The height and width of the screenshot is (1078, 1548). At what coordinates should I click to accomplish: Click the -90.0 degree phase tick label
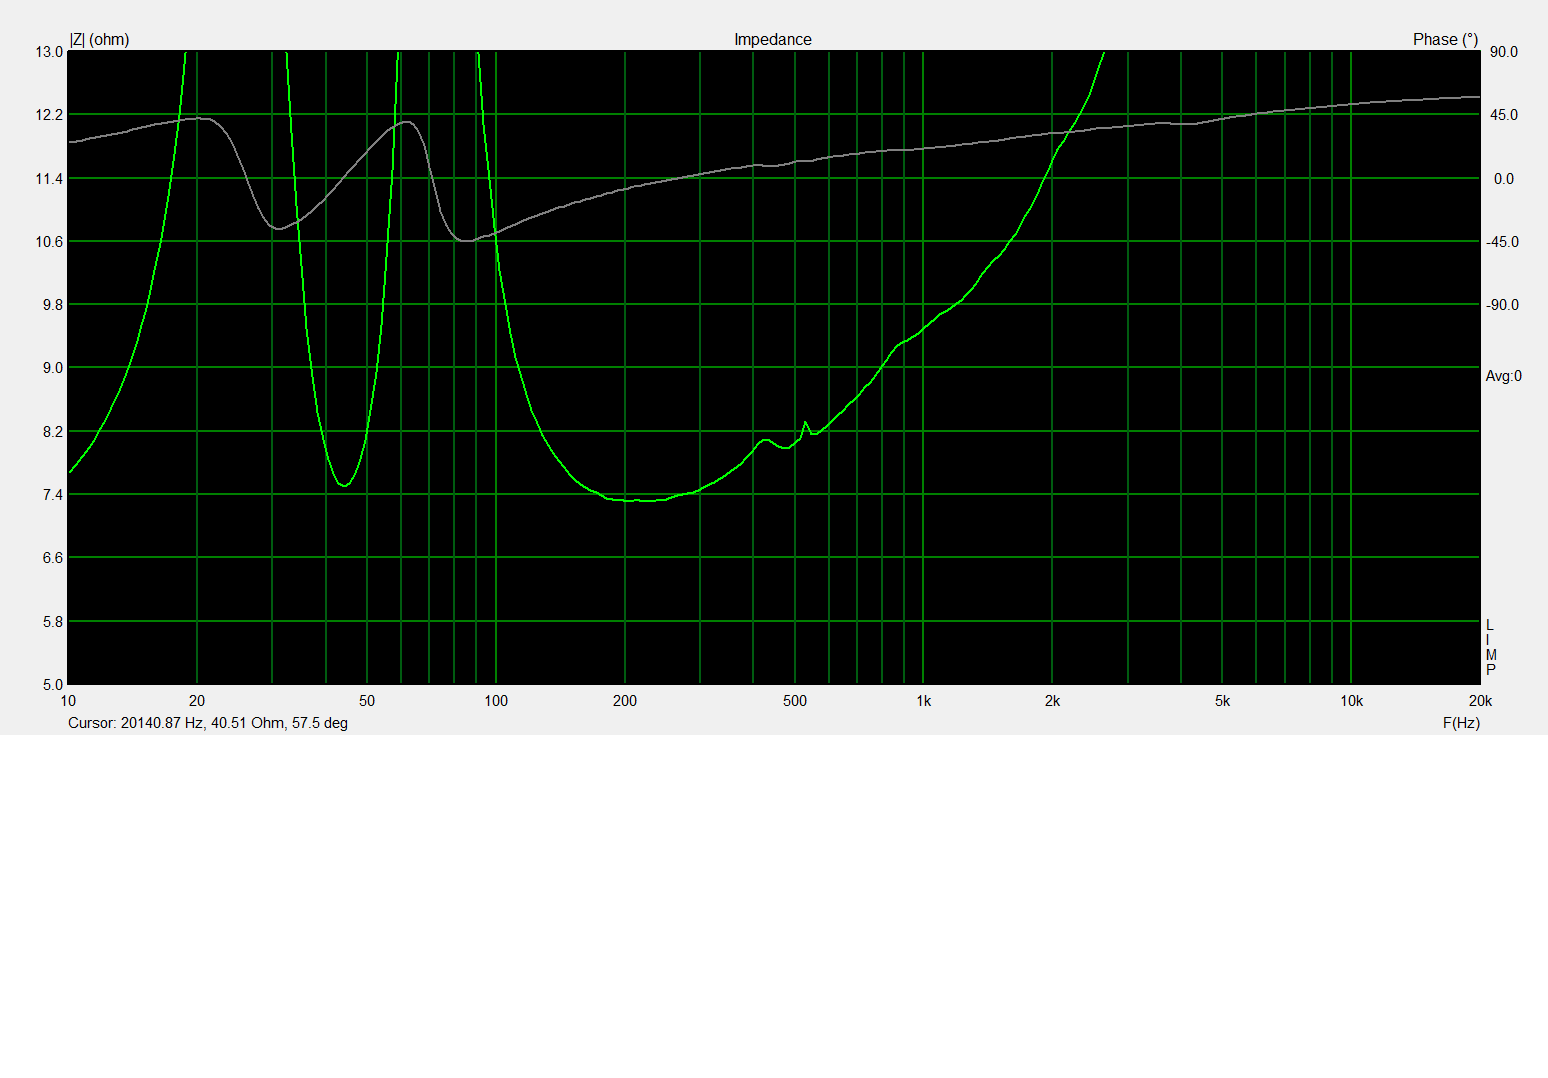click(1501, 305)
